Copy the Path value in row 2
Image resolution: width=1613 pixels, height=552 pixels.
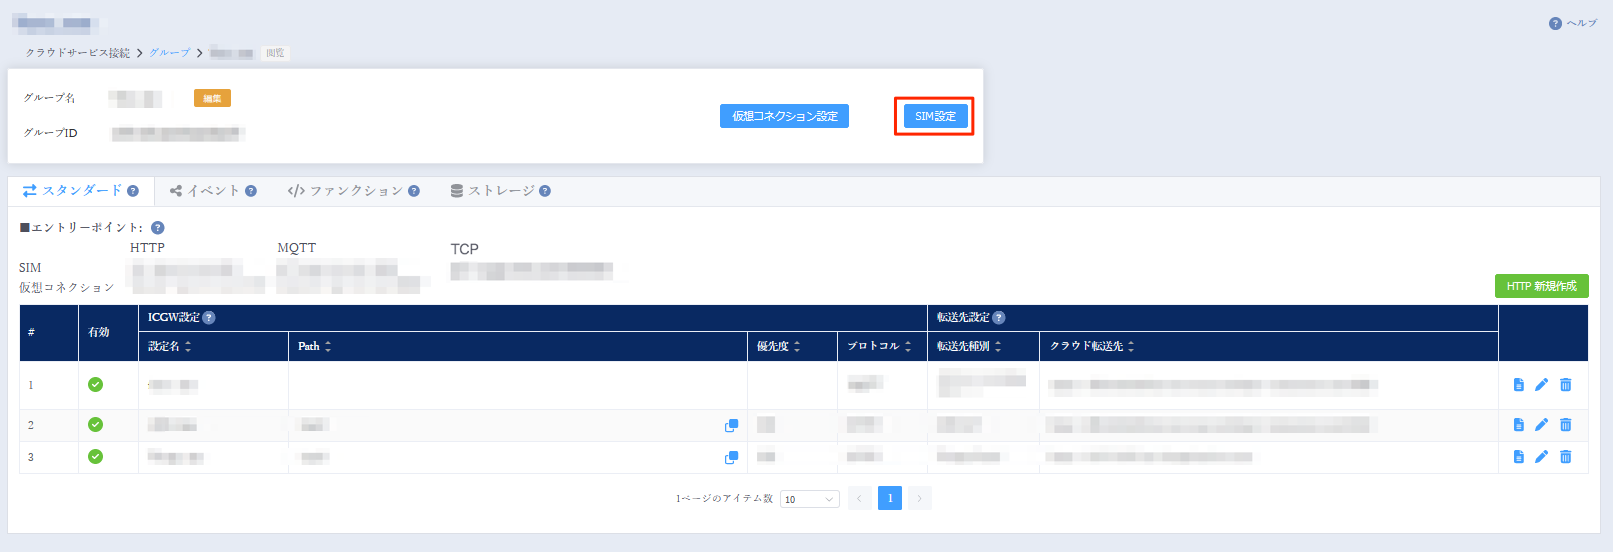(731, 426)
